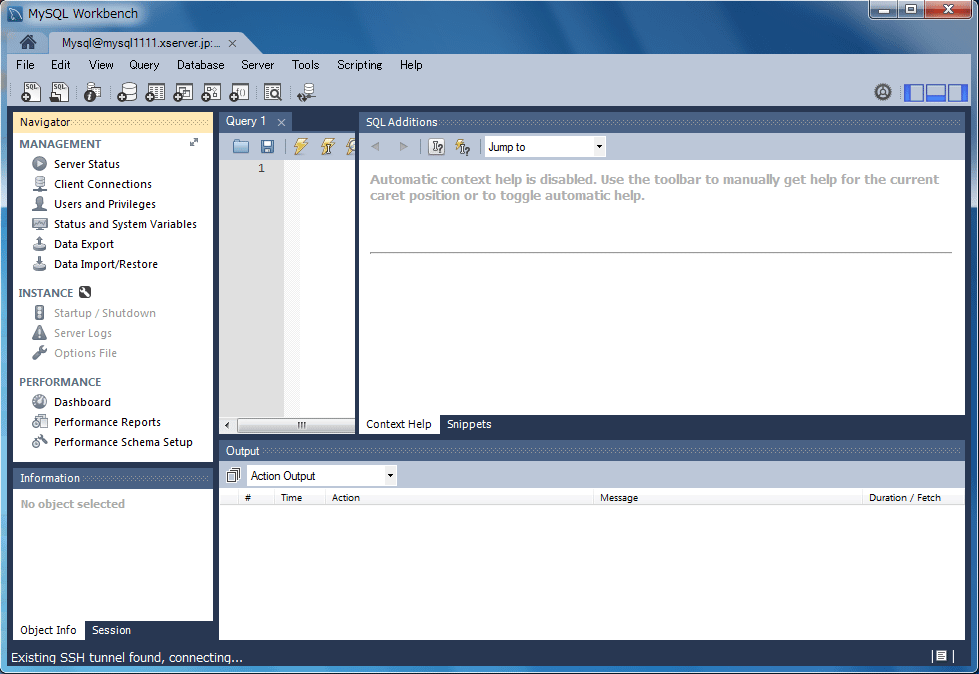Open the Database menu
This screenshot has width=979, height=674.
pos(200,65)
